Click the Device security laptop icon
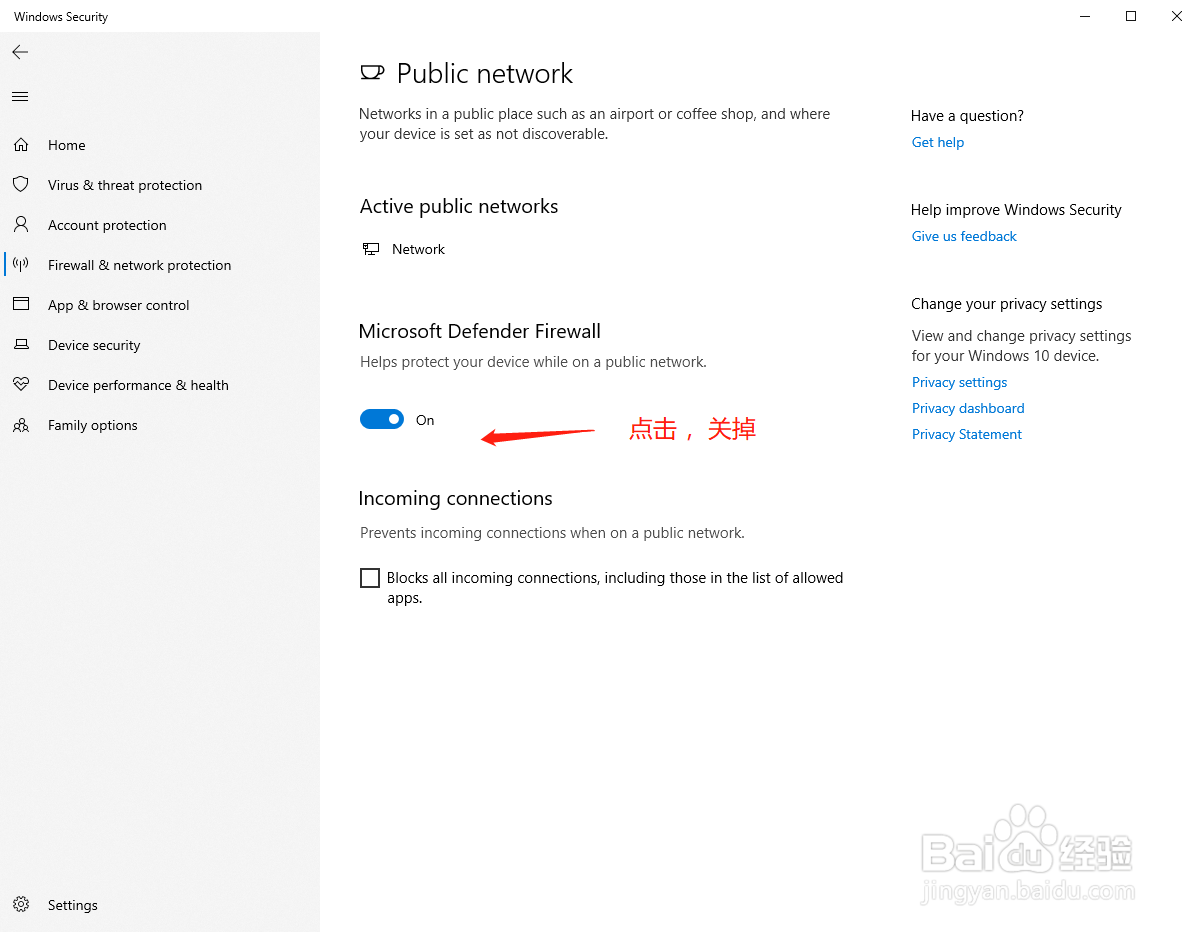The image size is (1200, 932). [x=20, y=345]
